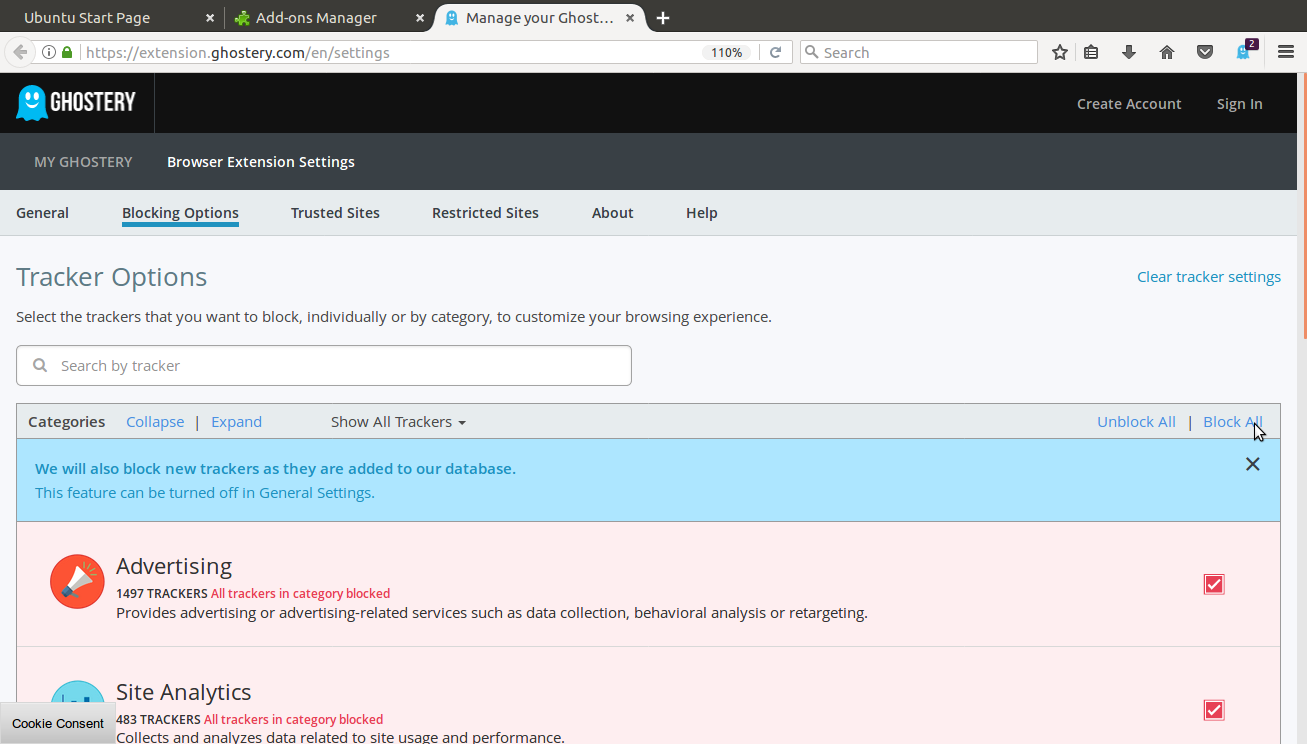Viewport: 1307px width, 744px height.
Task: Close the Ubuntu Start Page tab
Action: tap(209, 18)
